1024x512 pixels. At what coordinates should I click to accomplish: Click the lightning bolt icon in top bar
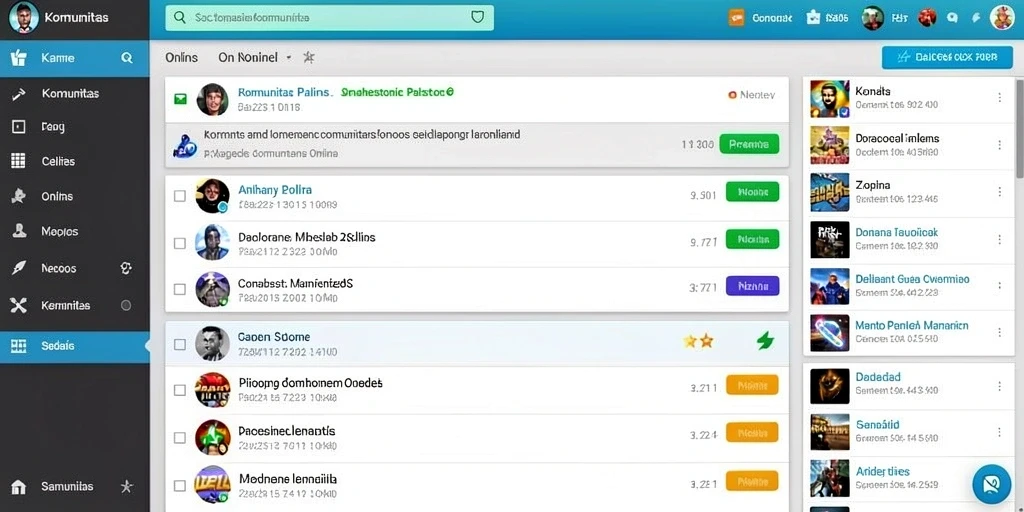(976, 18)
